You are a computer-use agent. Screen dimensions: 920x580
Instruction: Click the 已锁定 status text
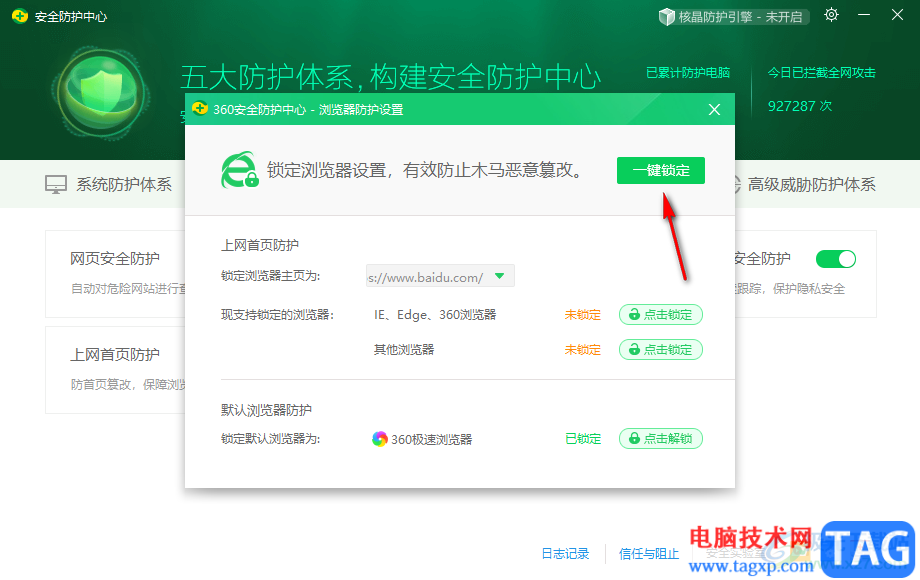(583, 439)
